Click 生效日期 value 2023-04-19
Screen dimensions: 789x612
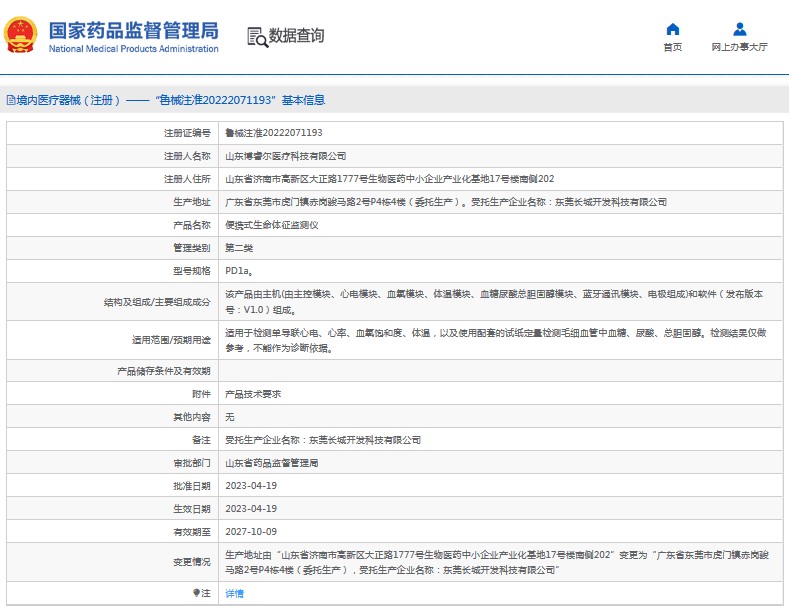click(251, 509)
